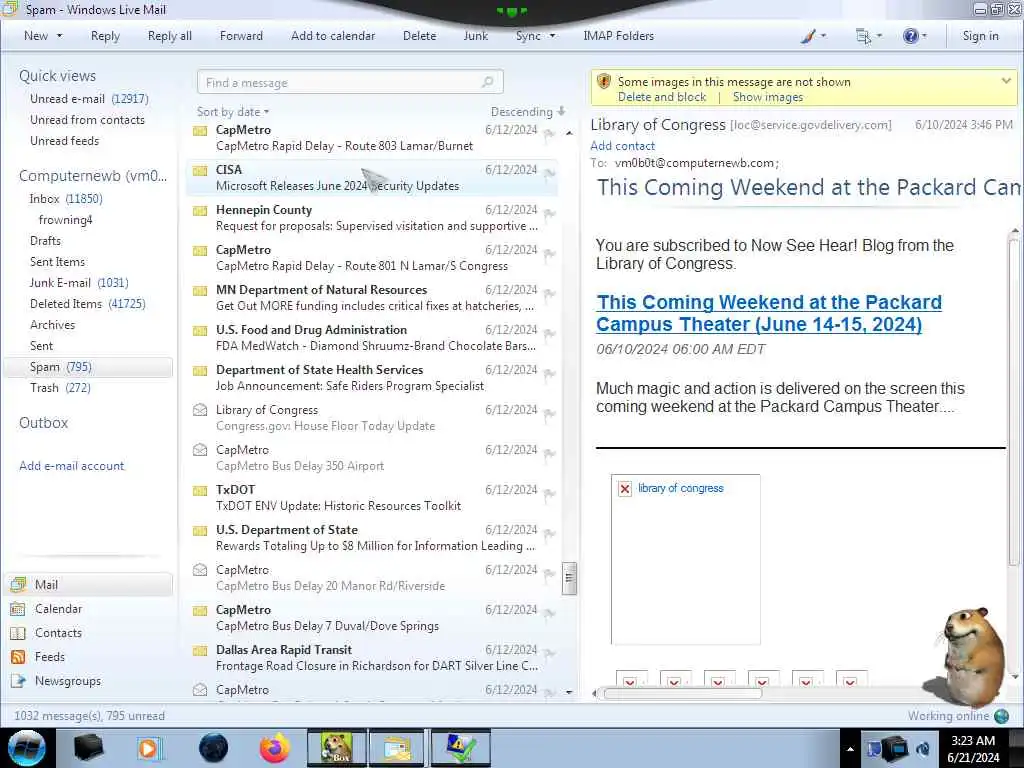Flag the MN Department of Natural Resources message
1024x768 pixels.
point(549,294)
